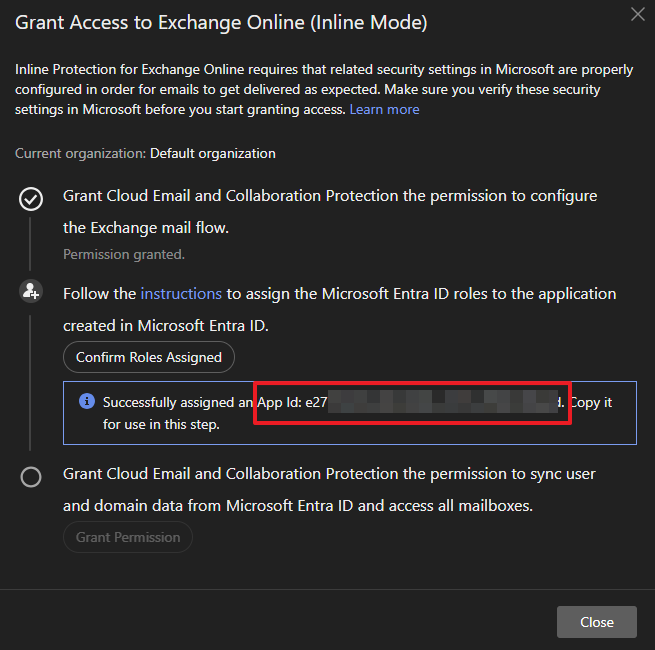Click the completed checkmark step icon
The height and width of the screenshot is (650, 655).
(31, 199)
